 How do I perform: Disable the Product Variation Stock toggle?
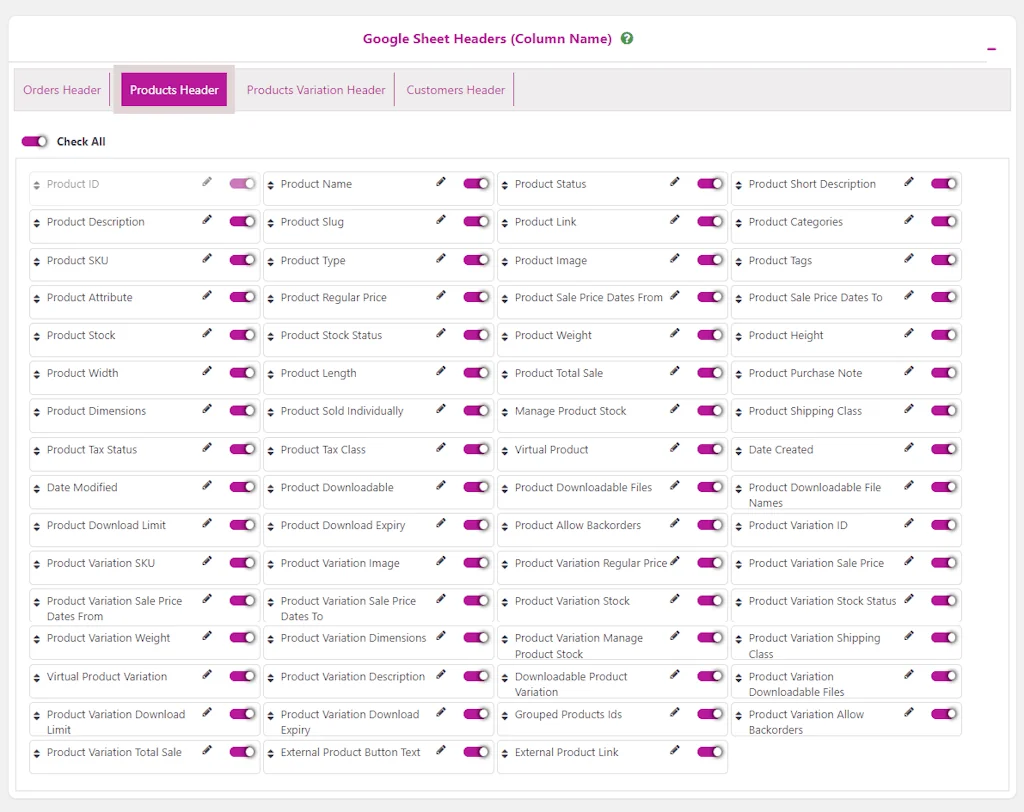pos(710,601)
